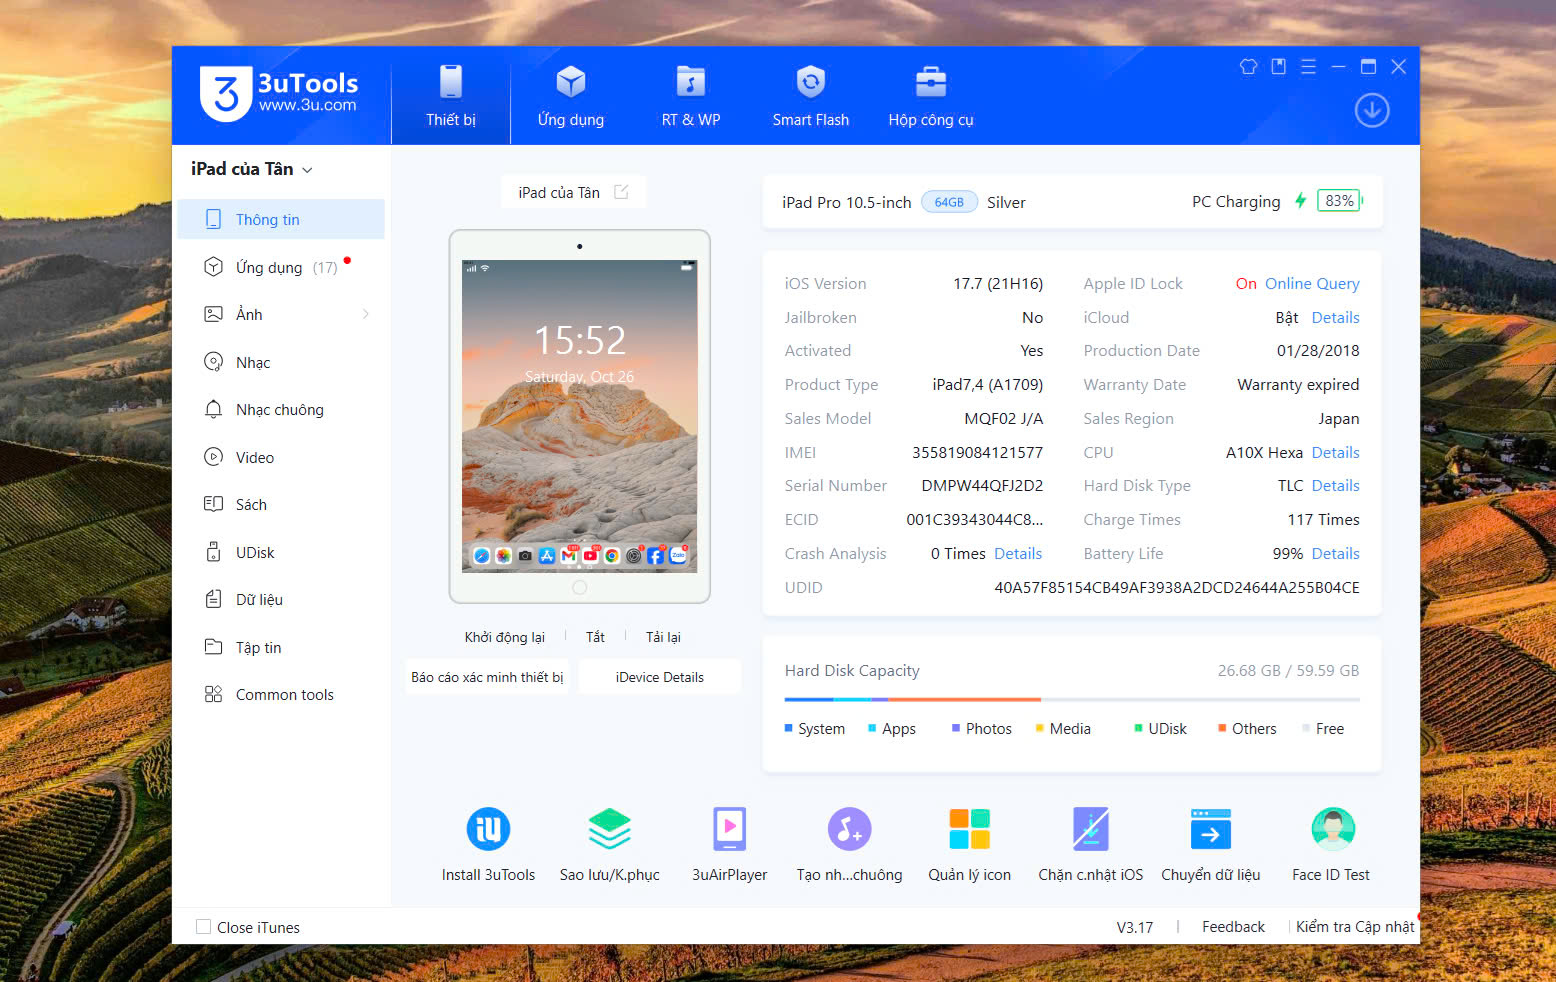Click the Others legend color swatch
This screenshot has height=982, width=1556.
(x=1222, y=728)
